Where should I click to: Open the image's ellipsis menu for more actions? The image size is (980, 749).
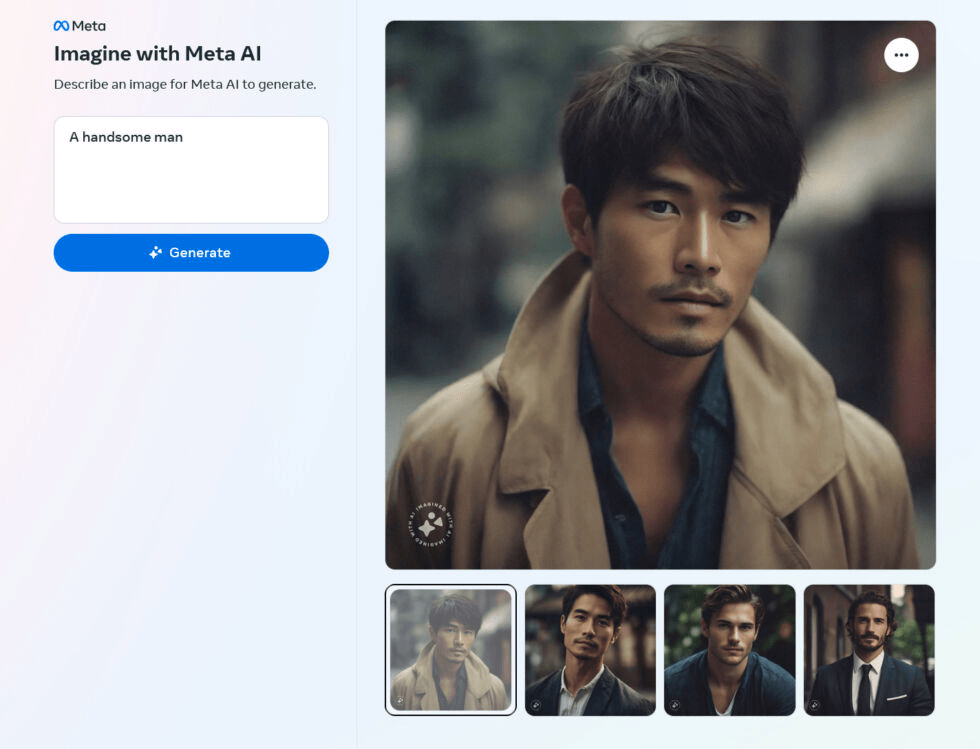point(901,55)
